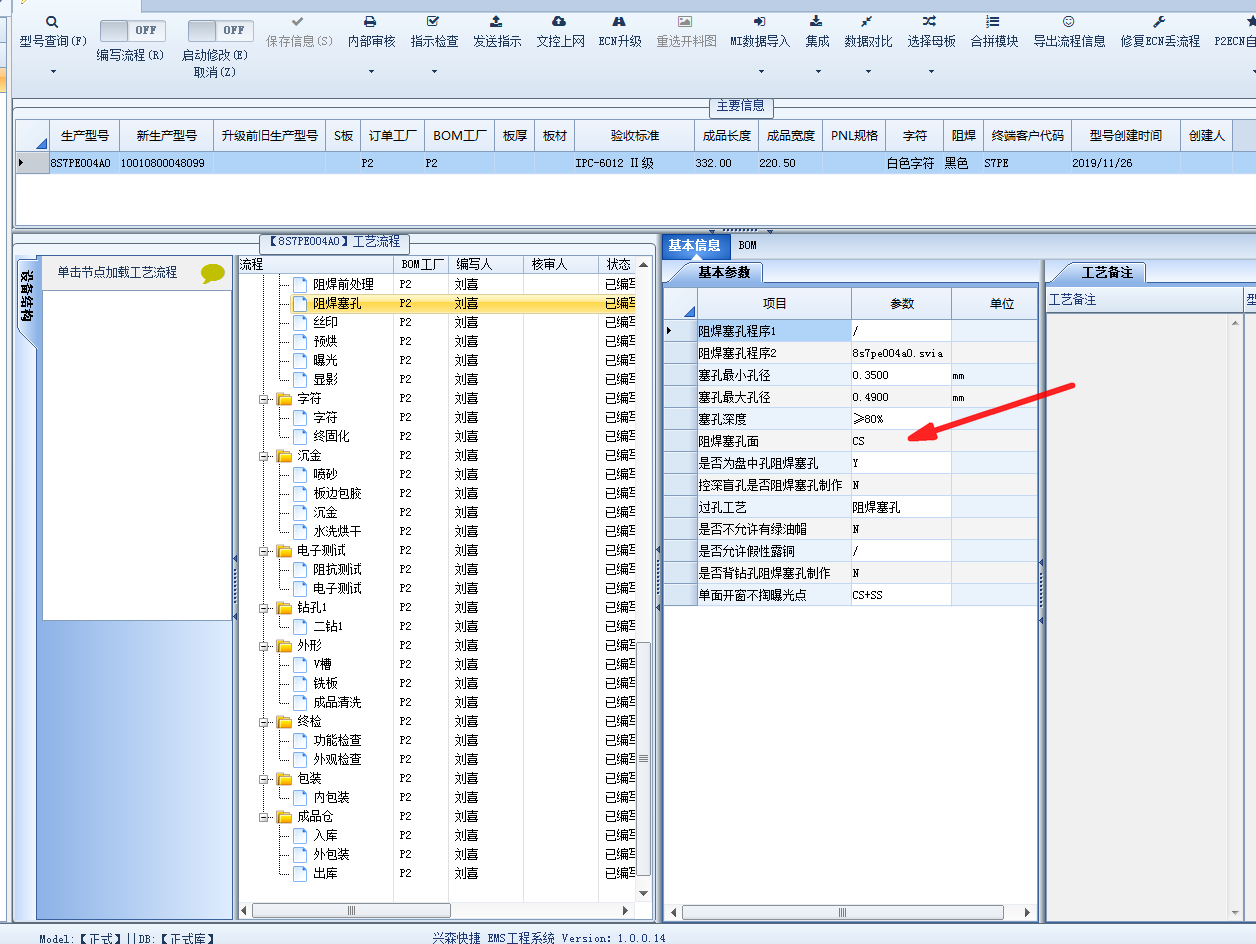Viewport: 1256px width, 944px height.
Task: Toggle the 启动修改 OFF switch
Action: (x=220, y=31)
